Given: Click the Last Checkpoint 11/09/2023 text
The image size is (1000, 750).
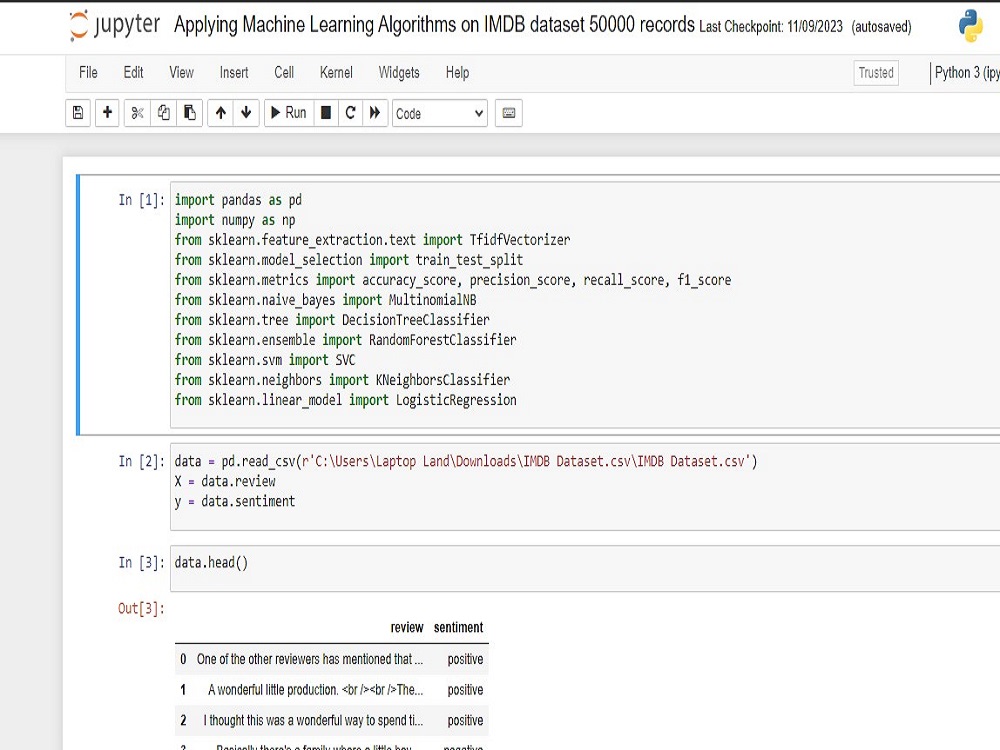Looking at the screenshot, I should click(770, 27).
